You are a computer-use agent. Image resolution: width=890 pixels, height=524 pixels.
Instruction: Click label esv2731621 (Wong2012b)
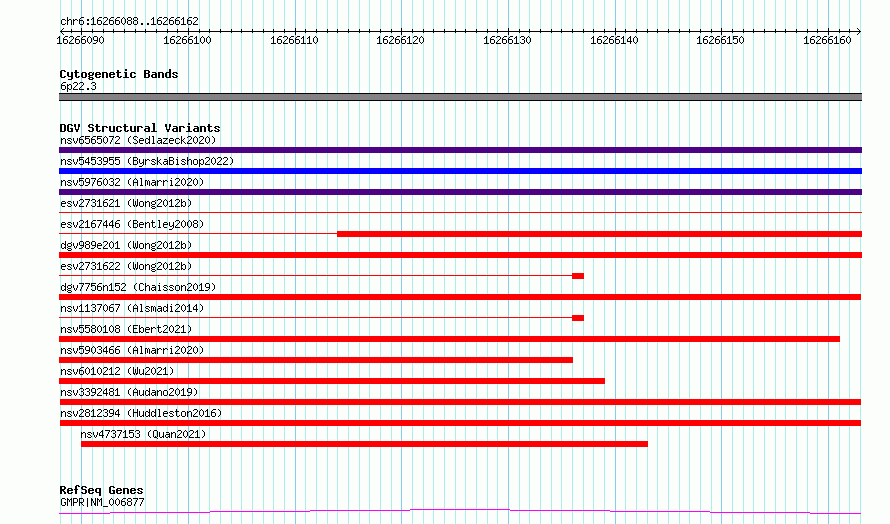point(126,203)
